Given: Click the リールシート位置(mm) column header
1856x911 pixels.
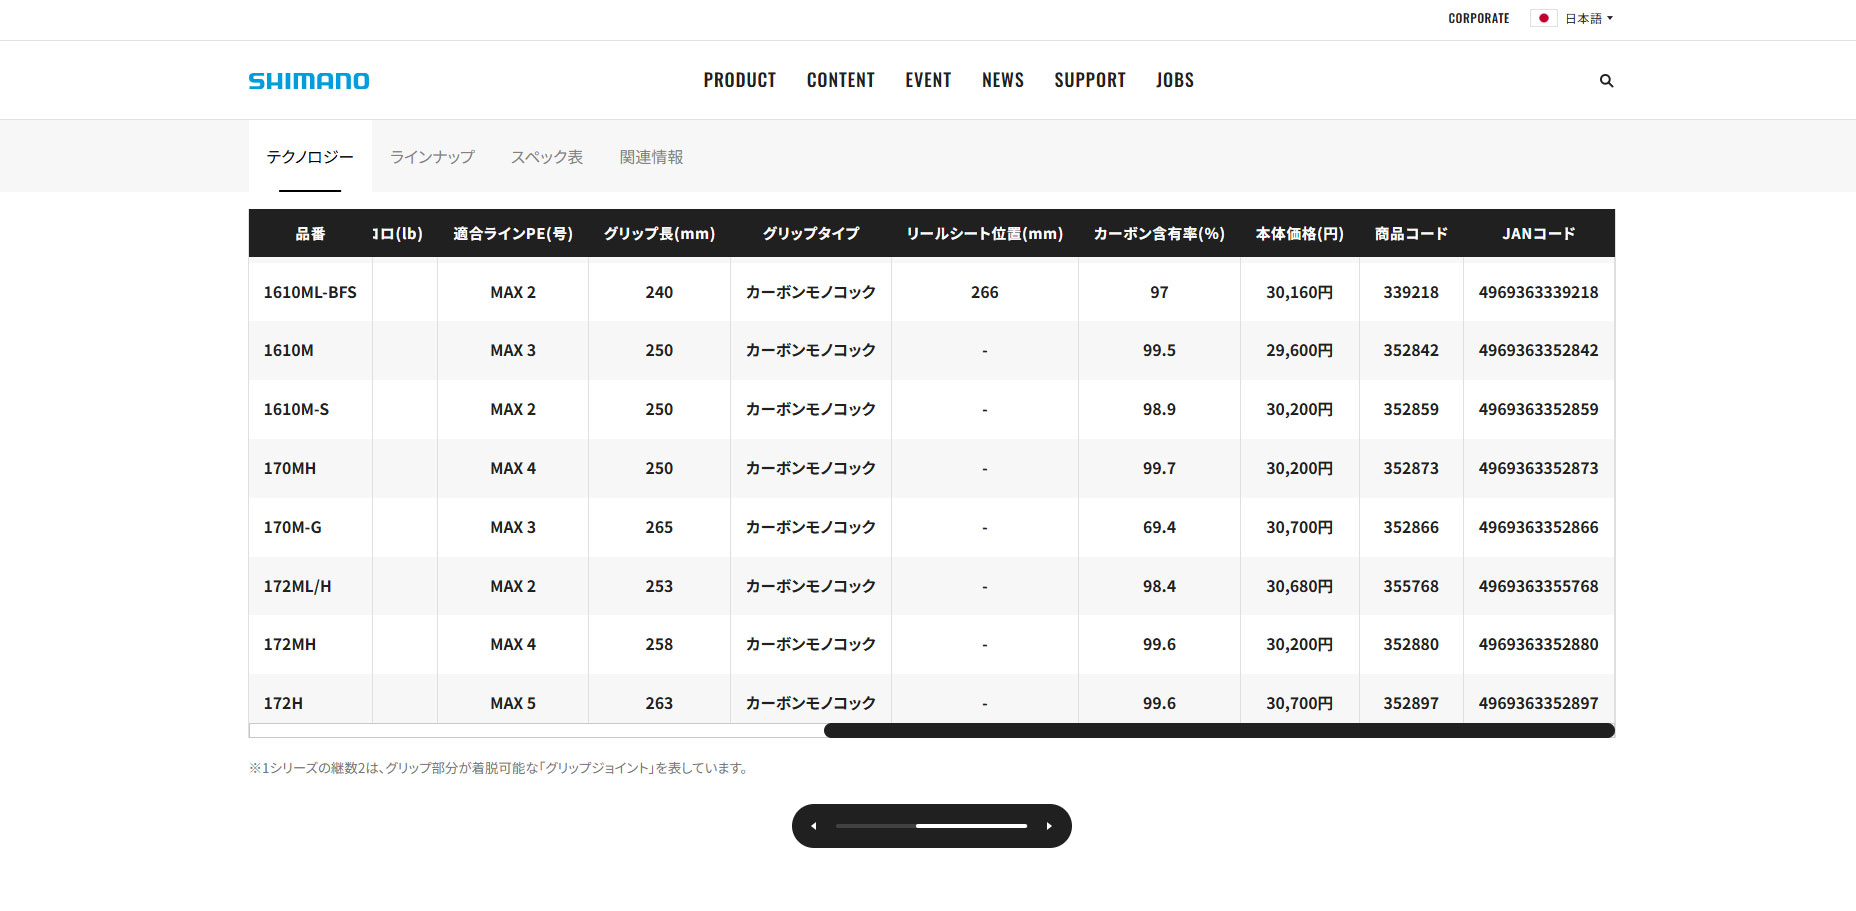Looking at the screenshot, I should pos(985,234).
